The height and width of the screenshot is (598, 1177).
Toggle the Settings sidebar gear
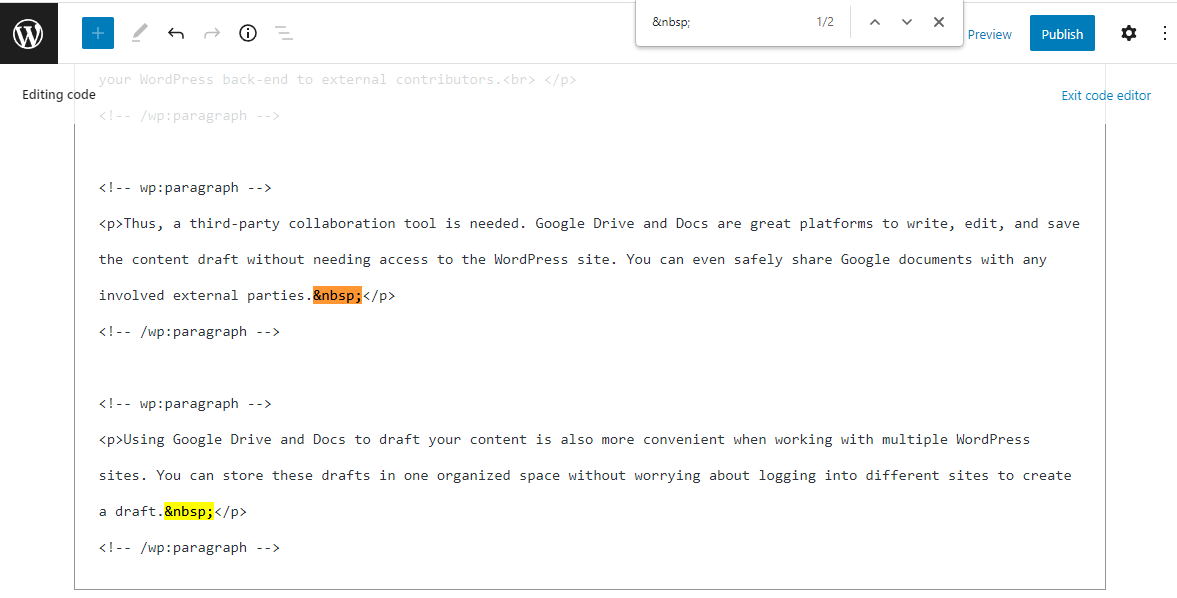pos(1128,33)
